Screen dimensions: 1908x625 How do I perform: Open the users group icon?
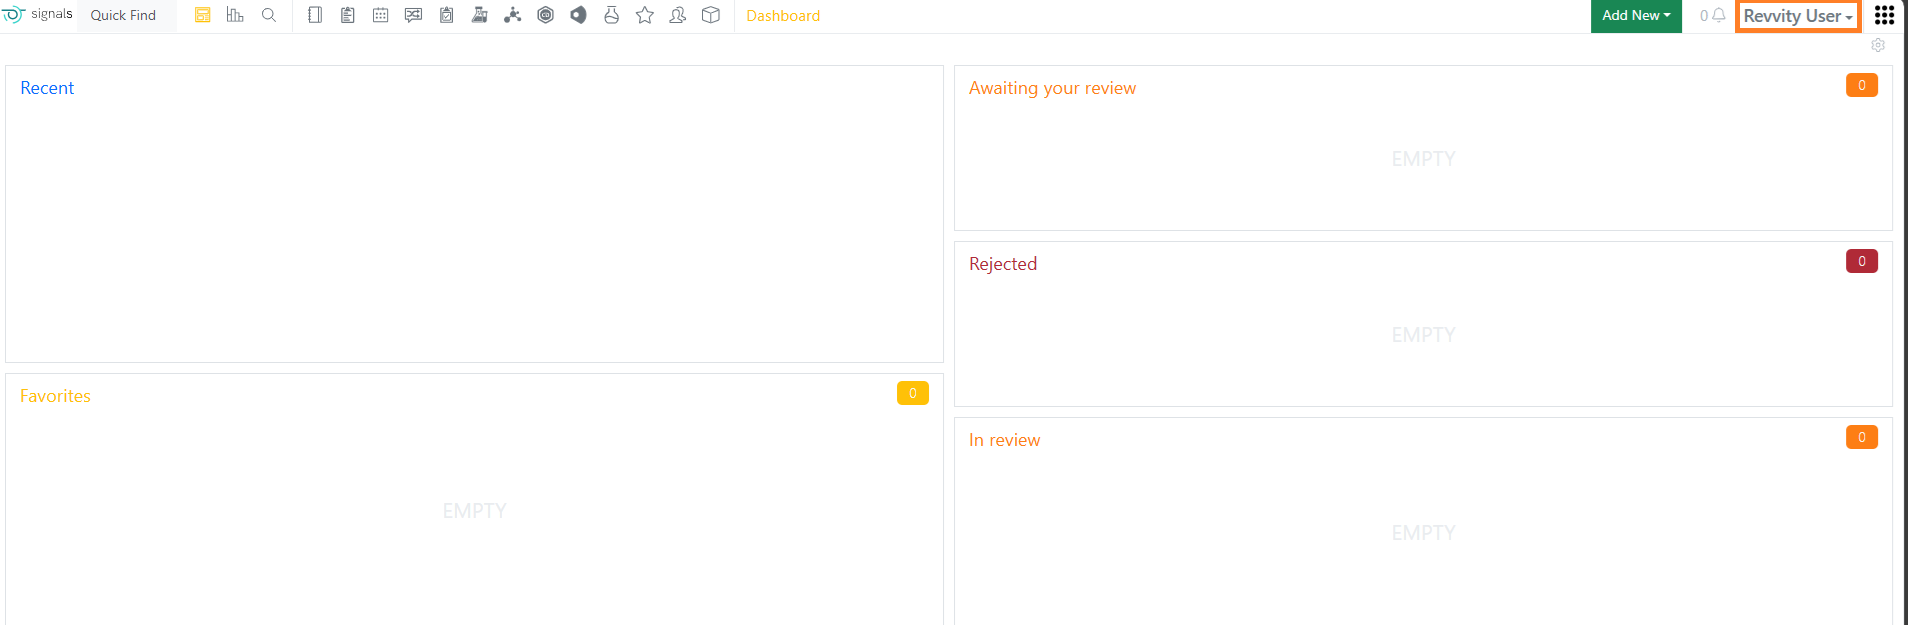point(678,15)
